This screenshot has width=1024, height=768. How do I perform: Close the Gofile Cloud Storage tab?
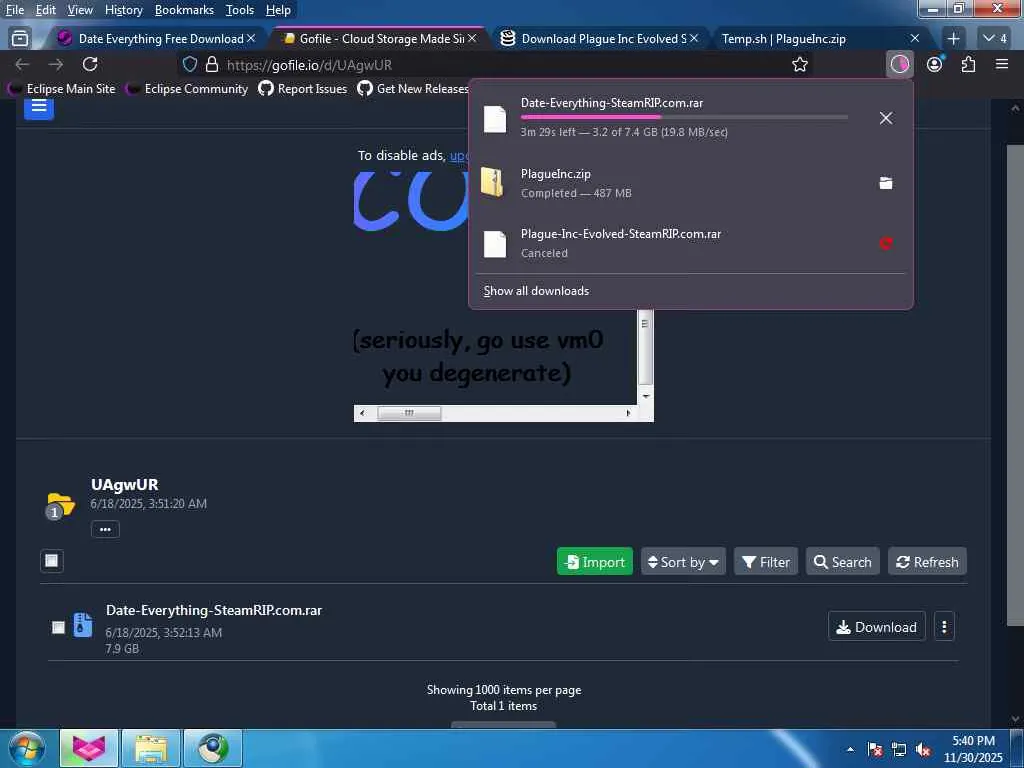472,39
